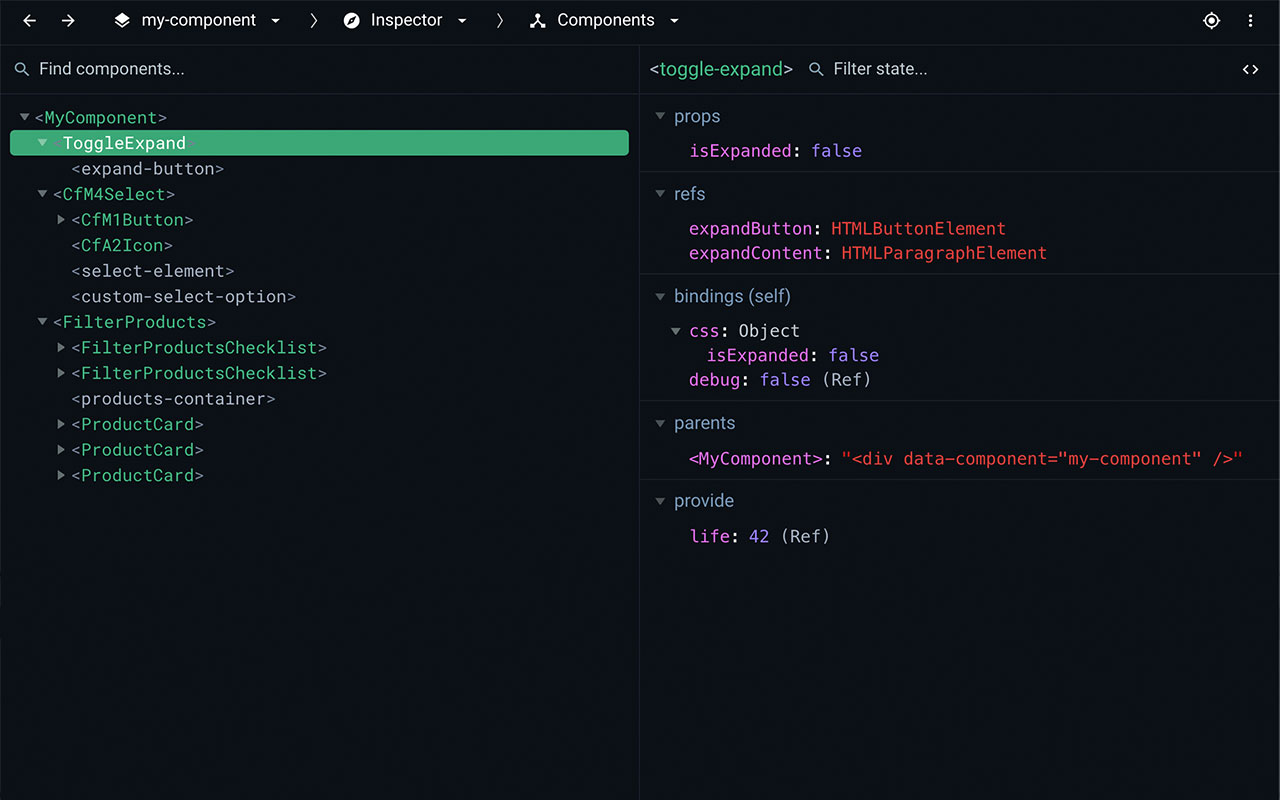The width and height of the screenshot is (1280, 800).
Task: Focus the Find components search field
Action: 320,69
